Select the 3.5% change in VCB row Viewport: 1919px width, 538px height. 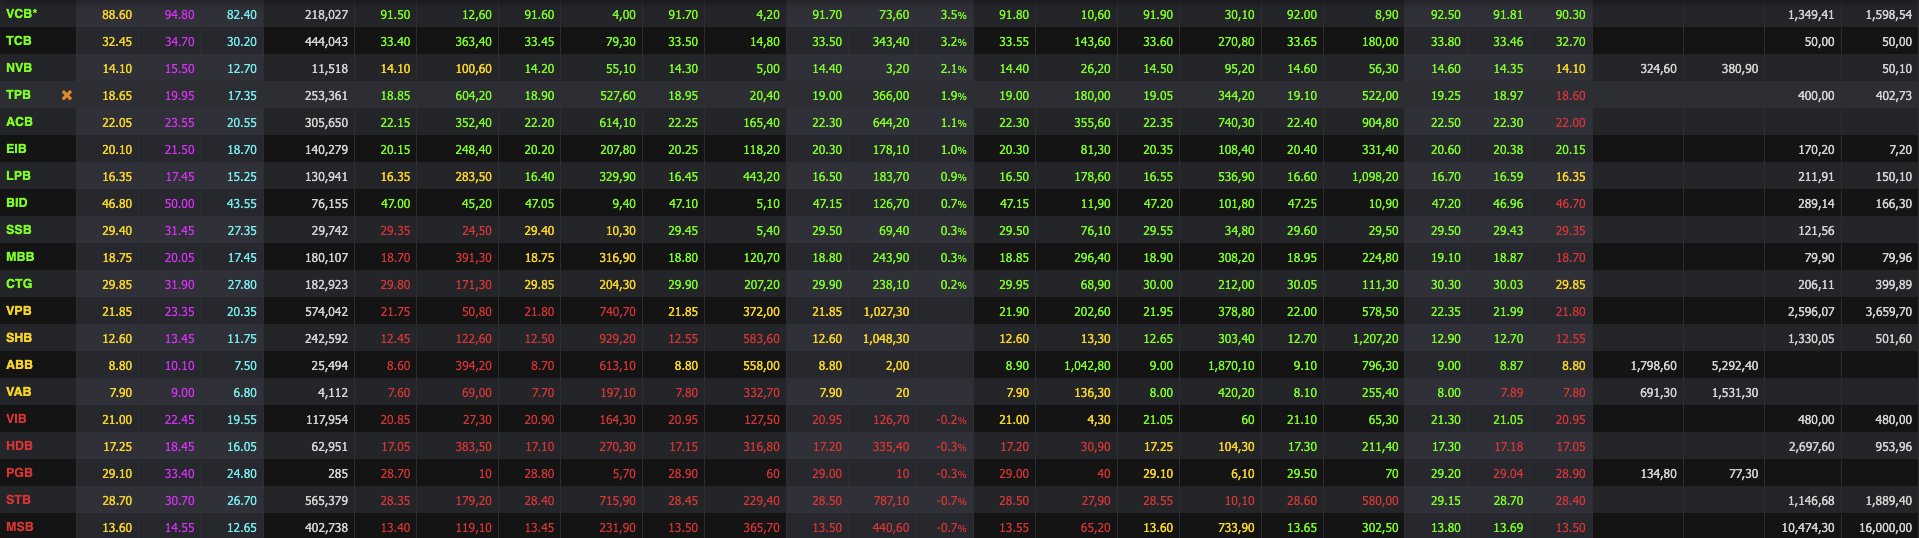953,15
